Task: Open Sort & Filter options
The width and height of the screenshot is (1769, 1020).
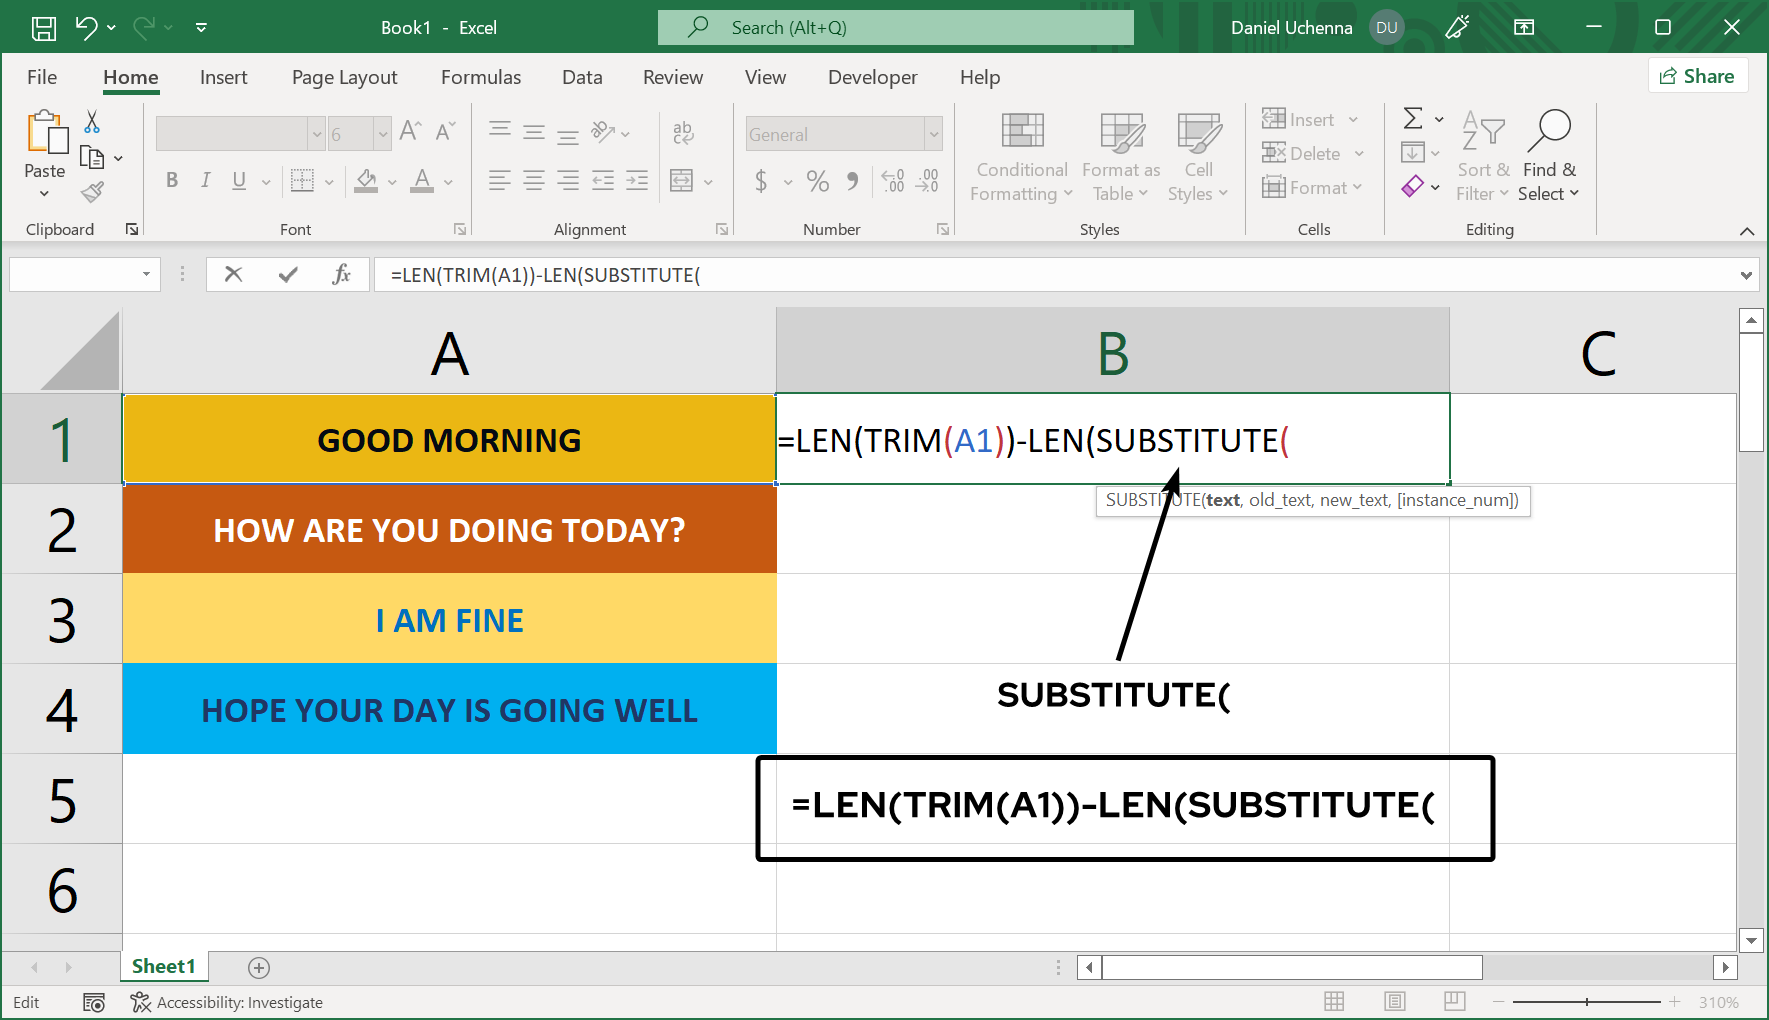Action: pyautogui.click(x=1482, y=157)
